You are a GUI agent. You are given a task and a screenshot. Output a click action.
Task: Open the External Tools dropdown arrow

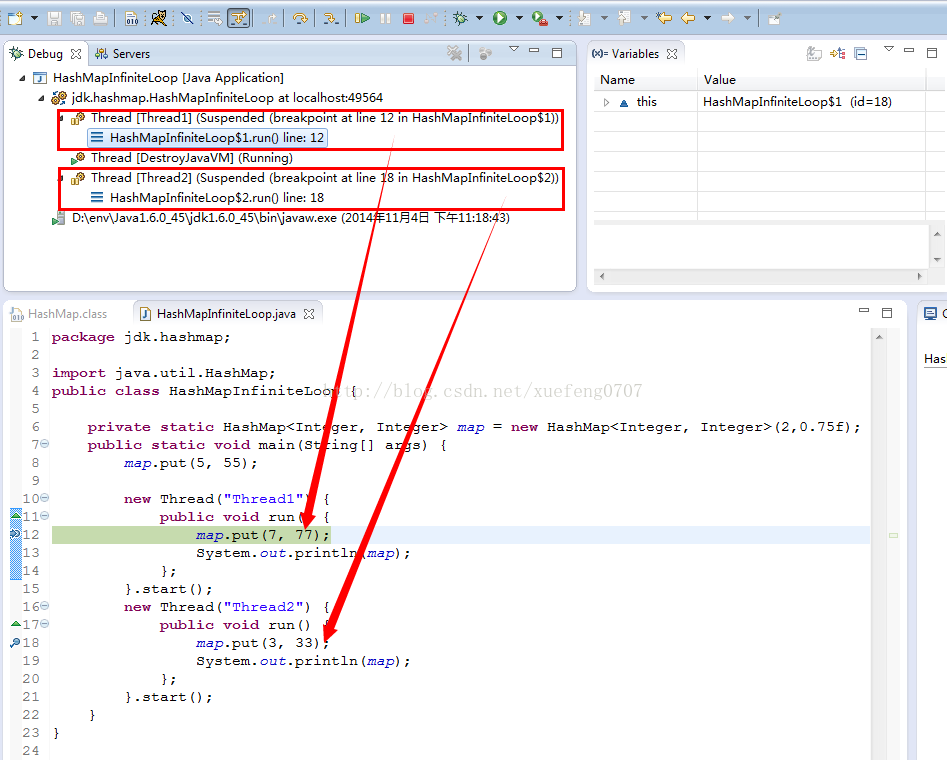point(559,18)
